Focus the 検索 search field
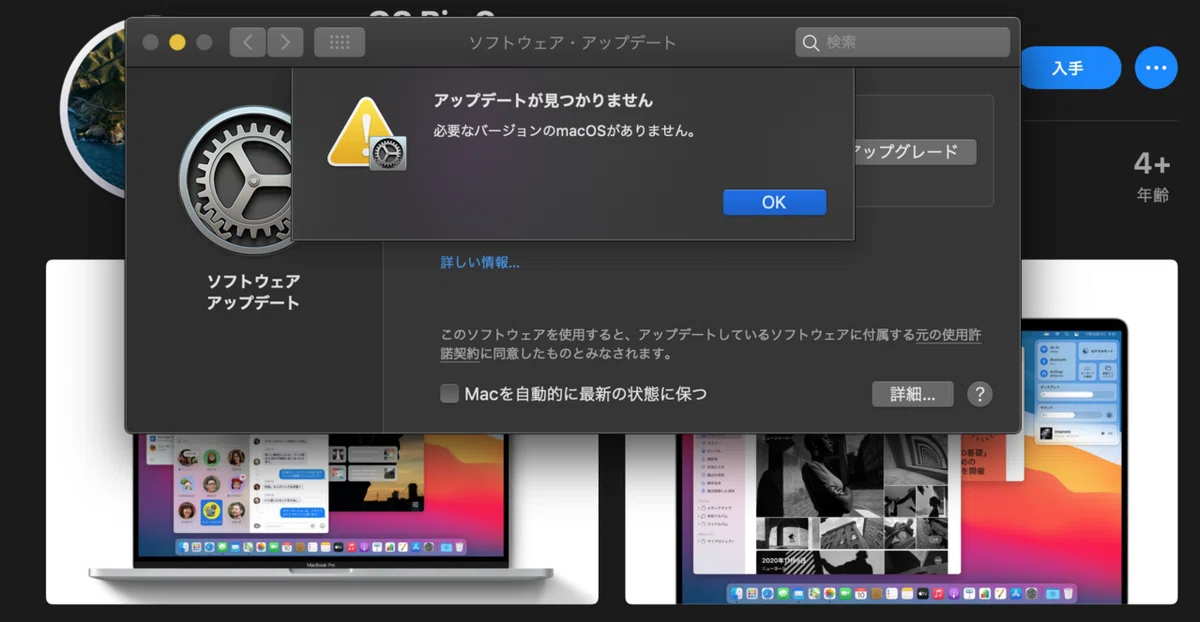The image size is (1200, 622). click(903, 42)
